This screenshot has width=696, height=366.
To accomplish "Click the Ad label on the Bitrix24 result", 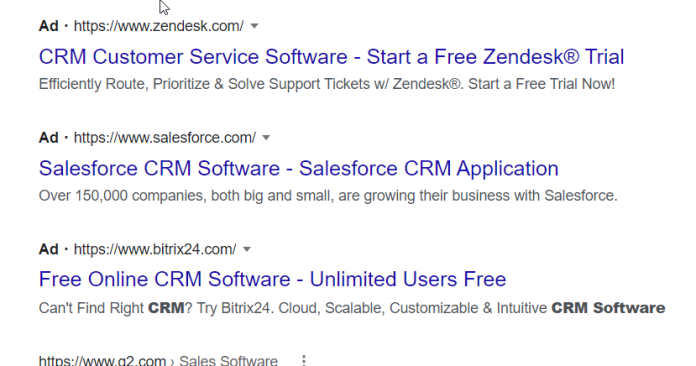I will (x=48, y=249).
